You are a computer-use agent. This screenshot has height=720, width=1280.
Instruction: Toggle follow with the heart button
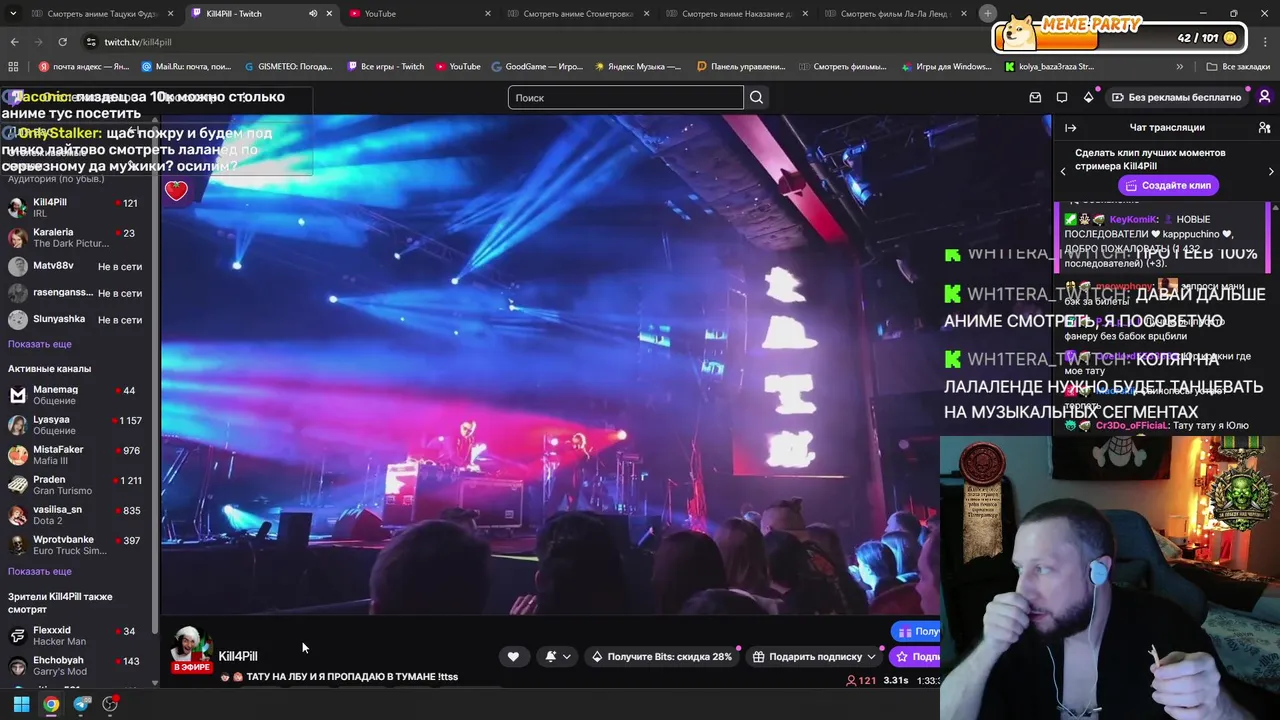tap(513, 656)
